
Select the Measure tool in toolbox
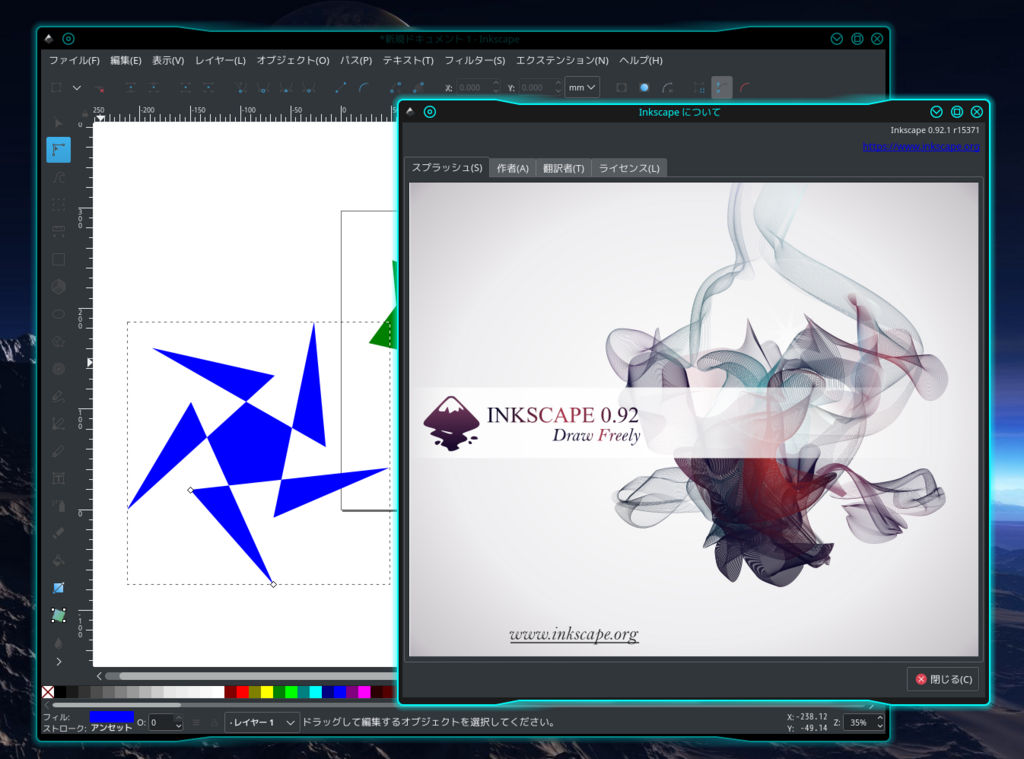pos(58,232)
